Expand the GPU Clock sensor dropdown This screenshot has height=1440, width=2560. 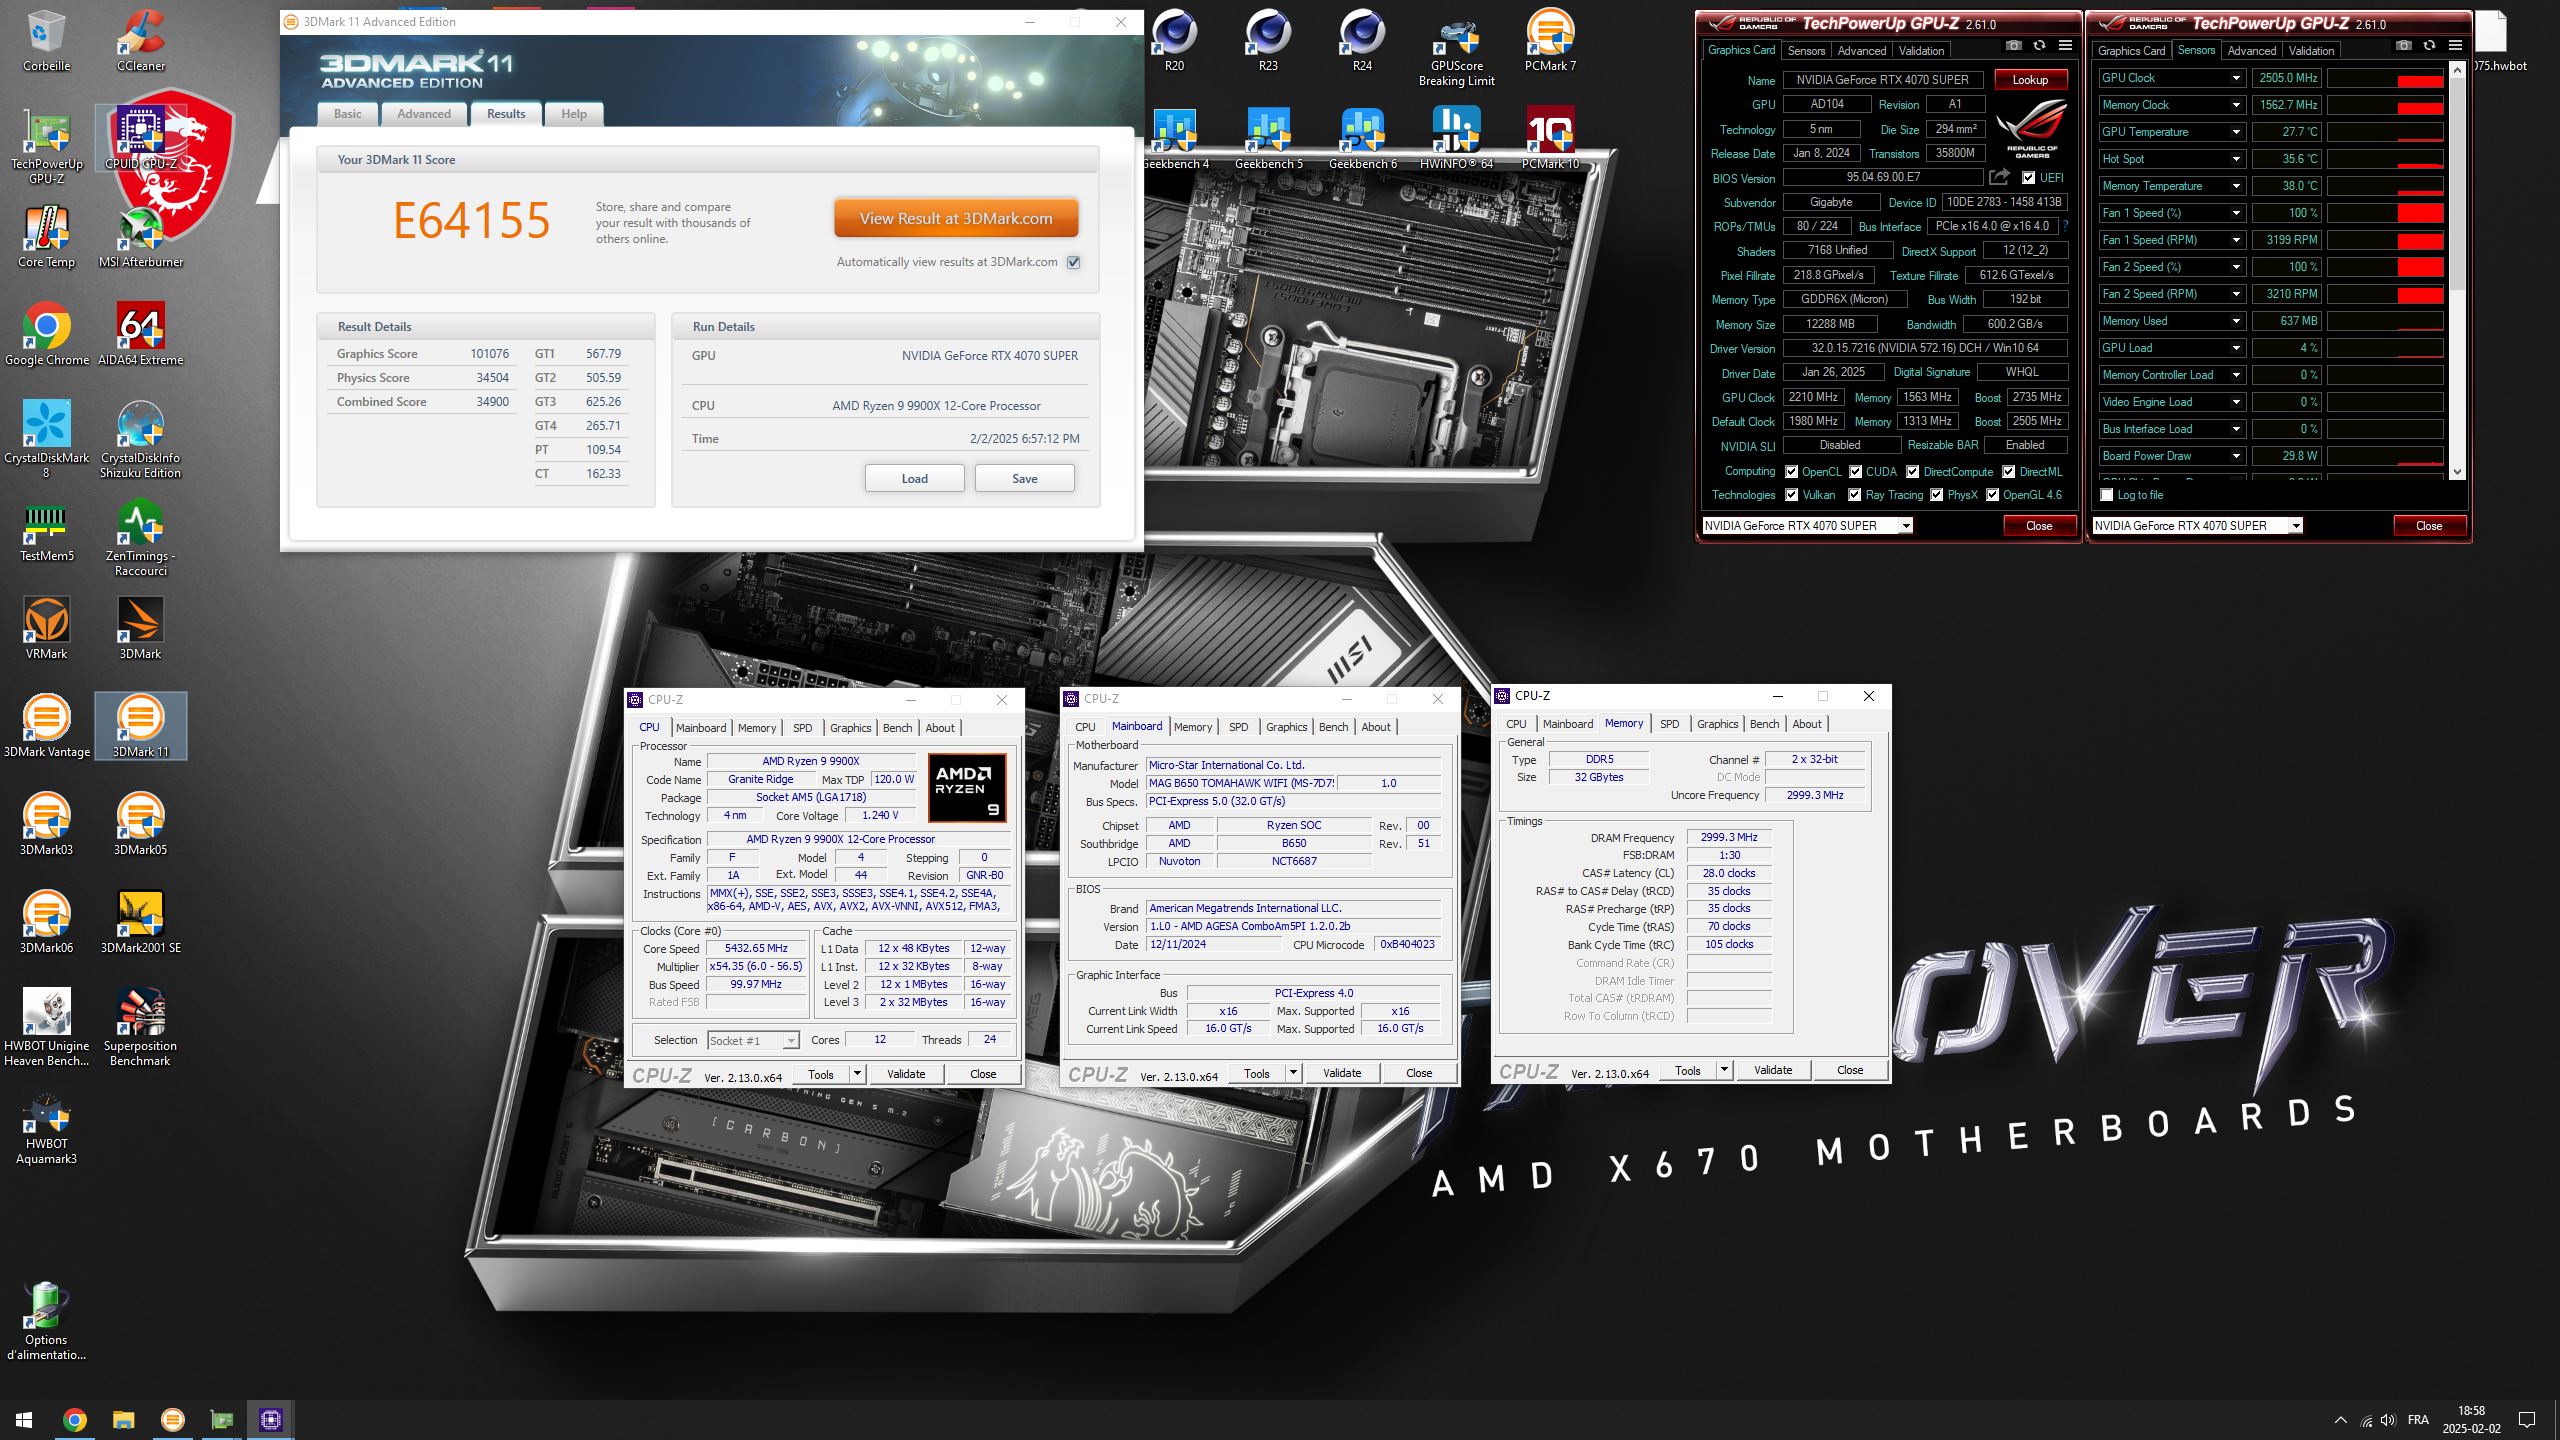point(2236,78)
